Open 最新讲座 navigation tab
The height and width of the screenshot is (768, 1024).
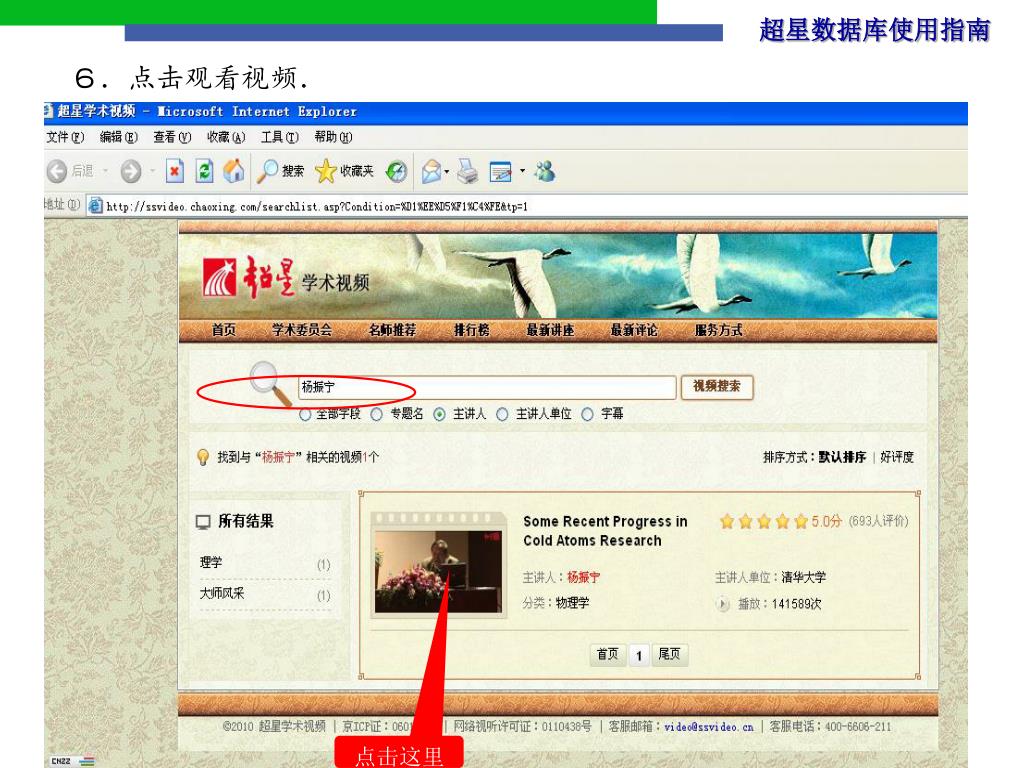point(551,330)
